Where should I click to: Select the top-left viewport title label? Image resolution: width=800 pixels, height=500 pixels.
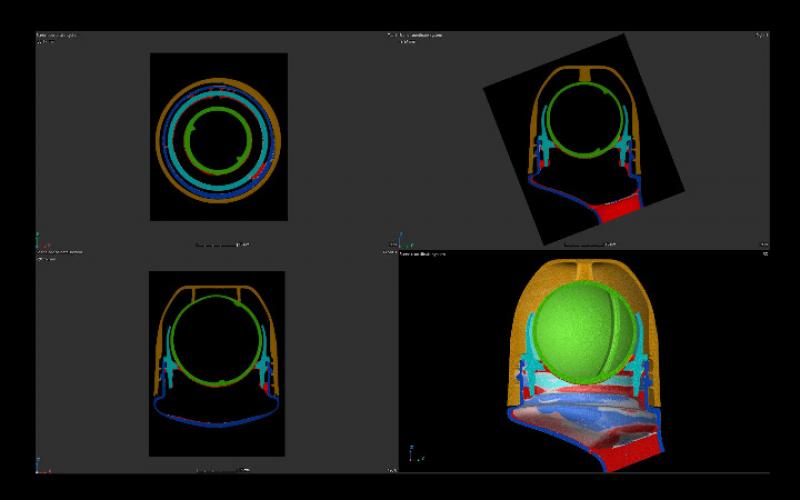(x=62, y=36)
